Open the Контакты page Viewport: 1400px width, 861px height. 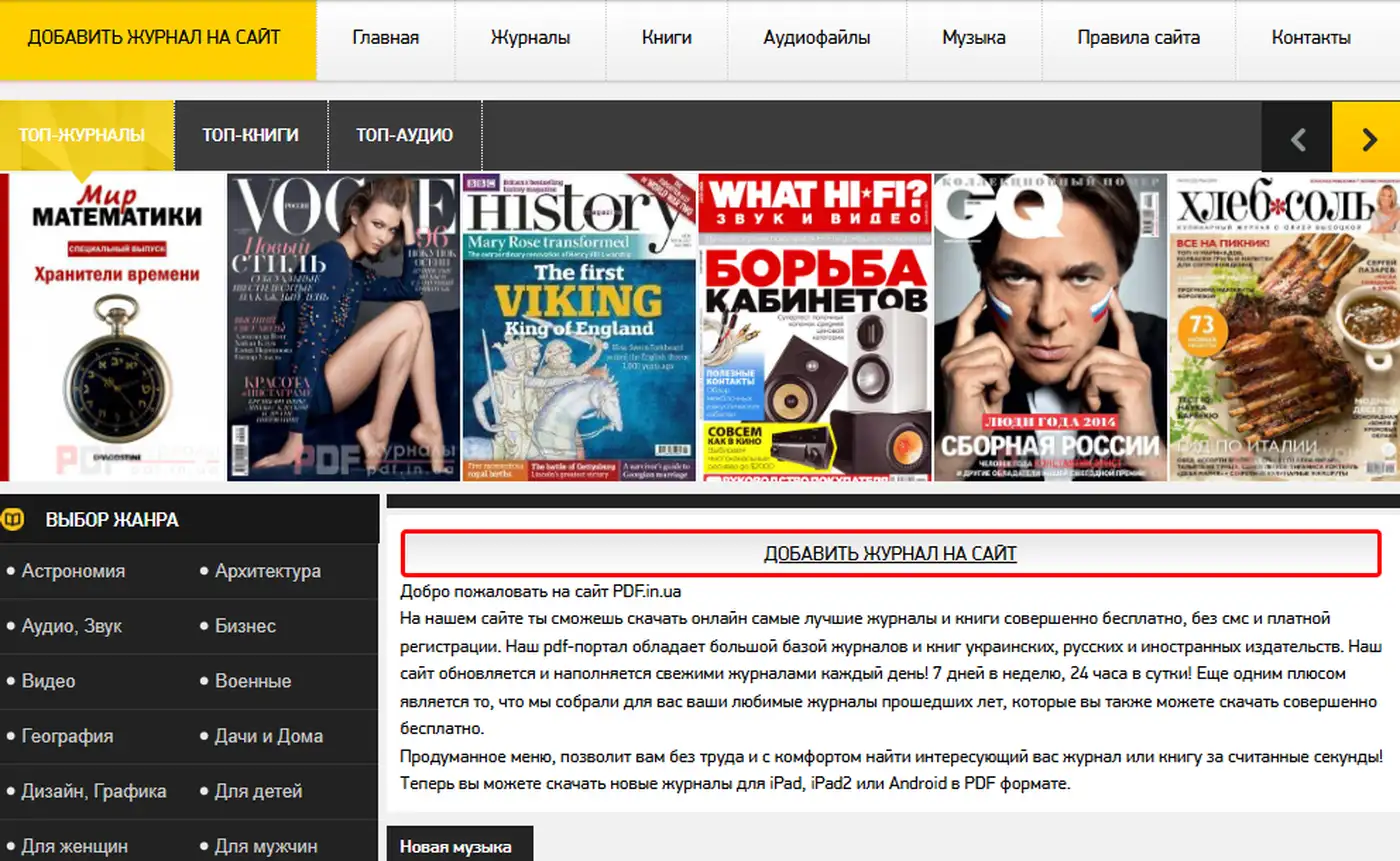(x=1311, y=38)
